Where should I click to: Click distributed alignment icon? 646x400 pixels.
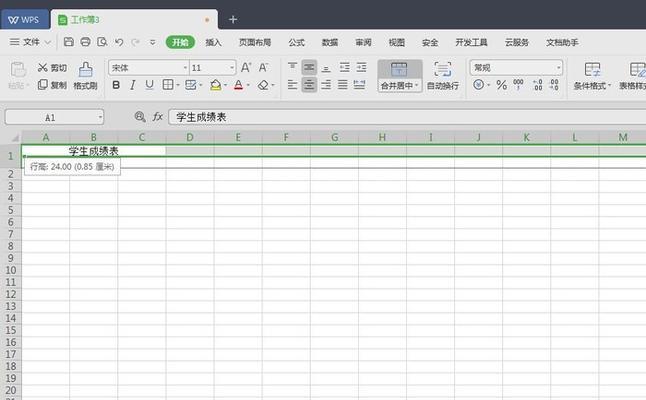[359, 85]
